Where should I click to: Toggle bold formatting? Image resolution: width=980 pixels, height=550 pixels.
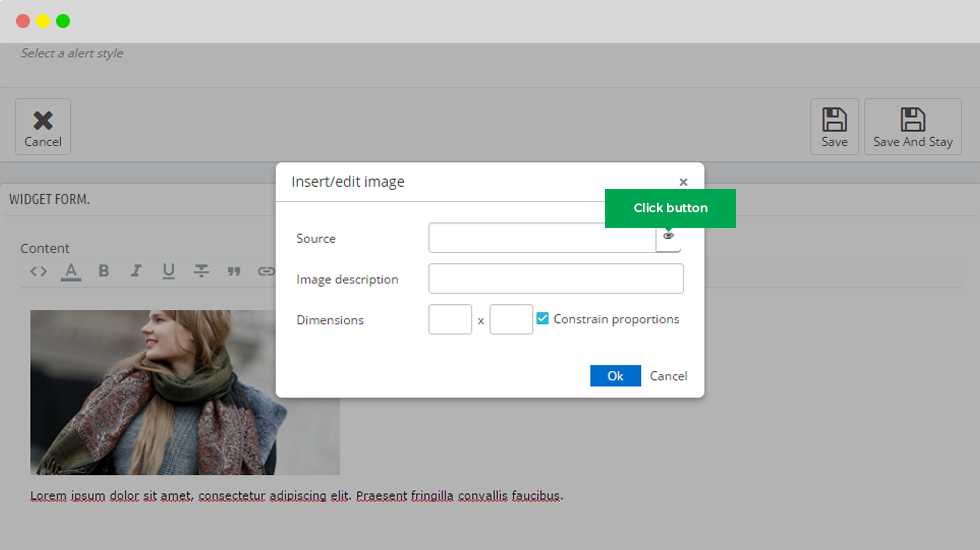104,271
